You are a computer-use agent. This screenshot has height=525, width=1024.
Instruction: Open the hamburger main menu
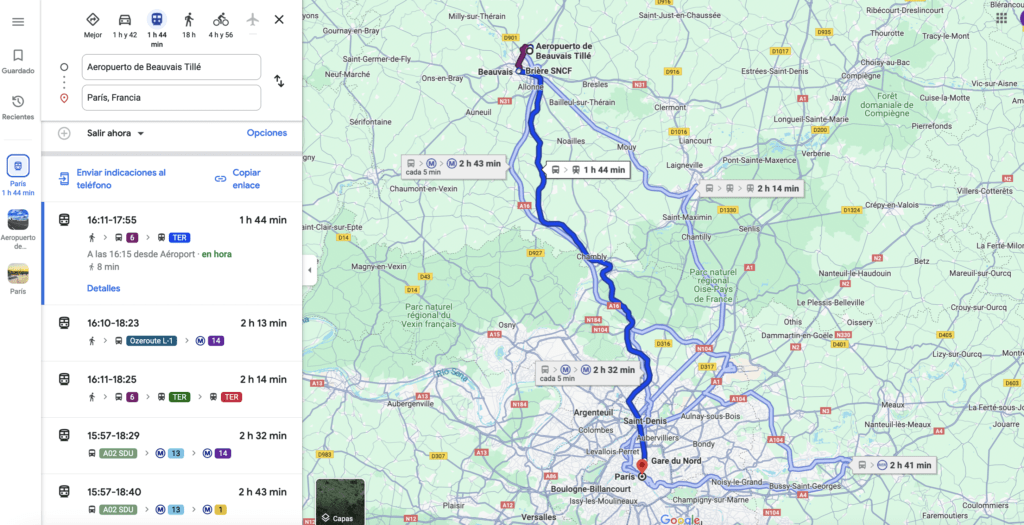pos(18,22)
